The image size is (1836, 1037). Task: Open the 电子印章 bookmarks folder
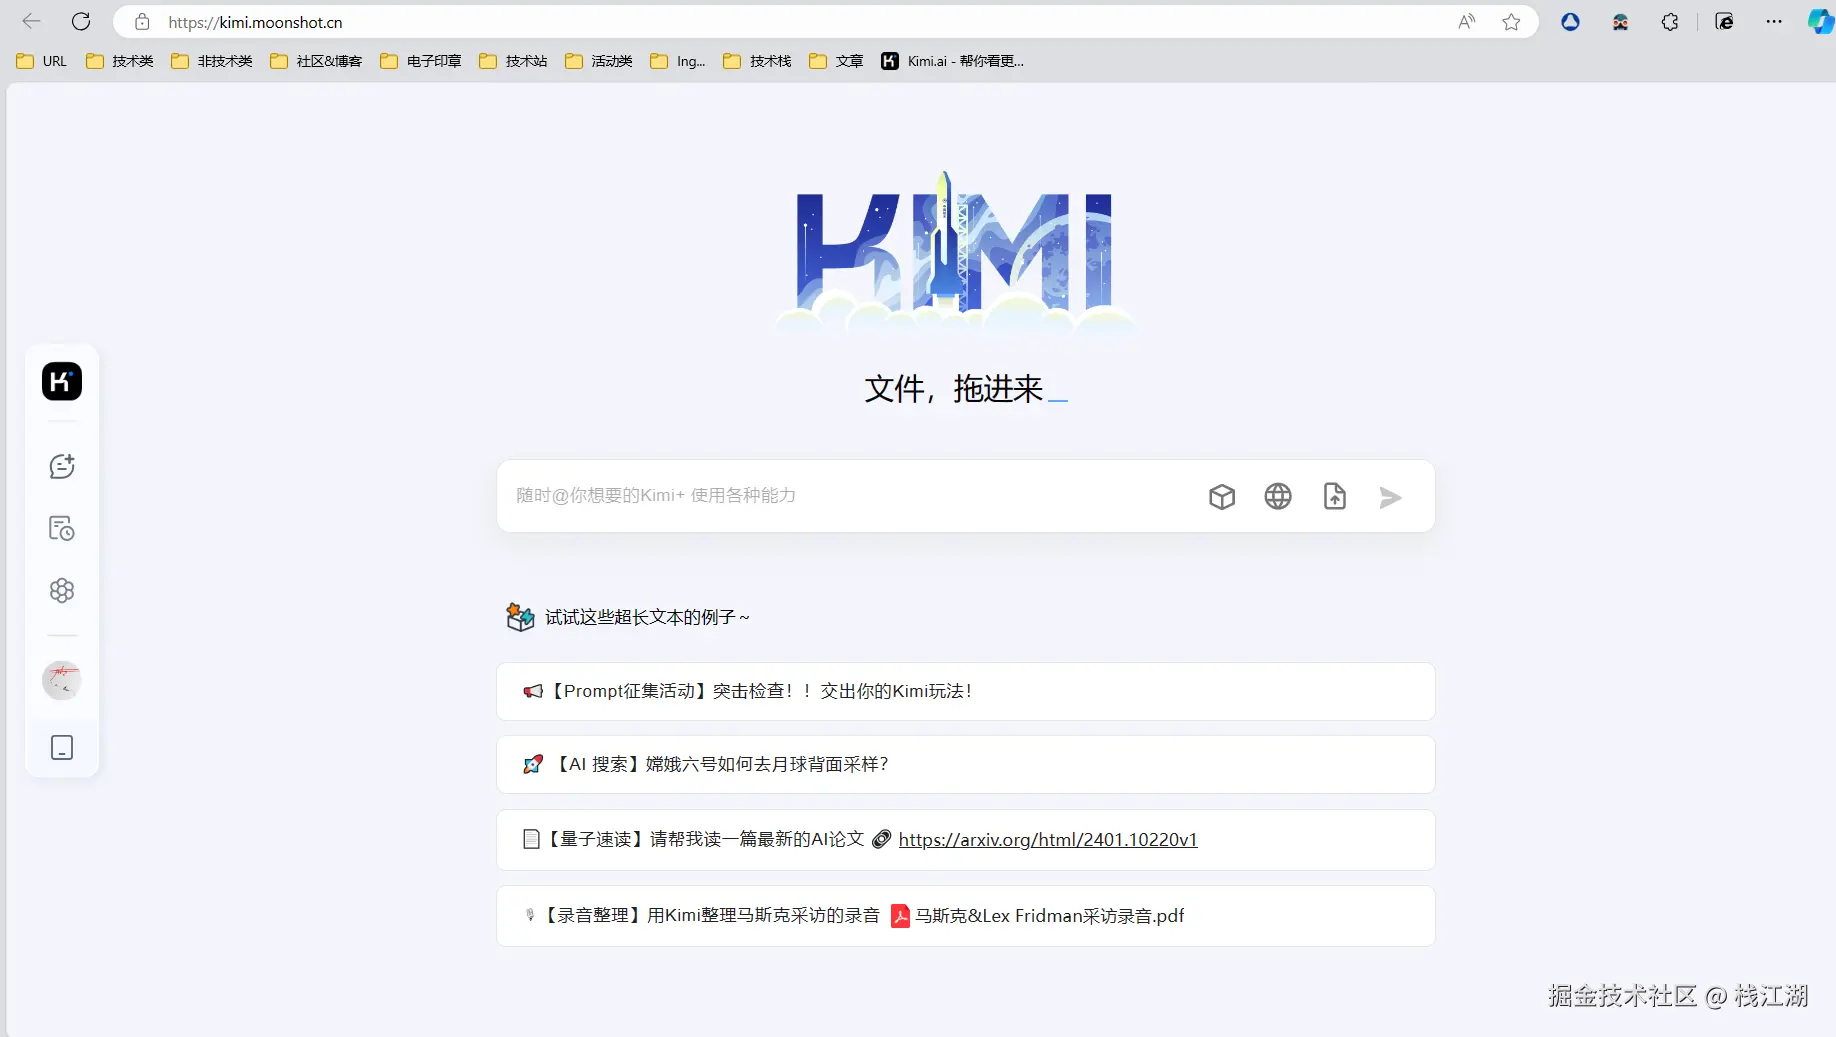click(421, 61)
